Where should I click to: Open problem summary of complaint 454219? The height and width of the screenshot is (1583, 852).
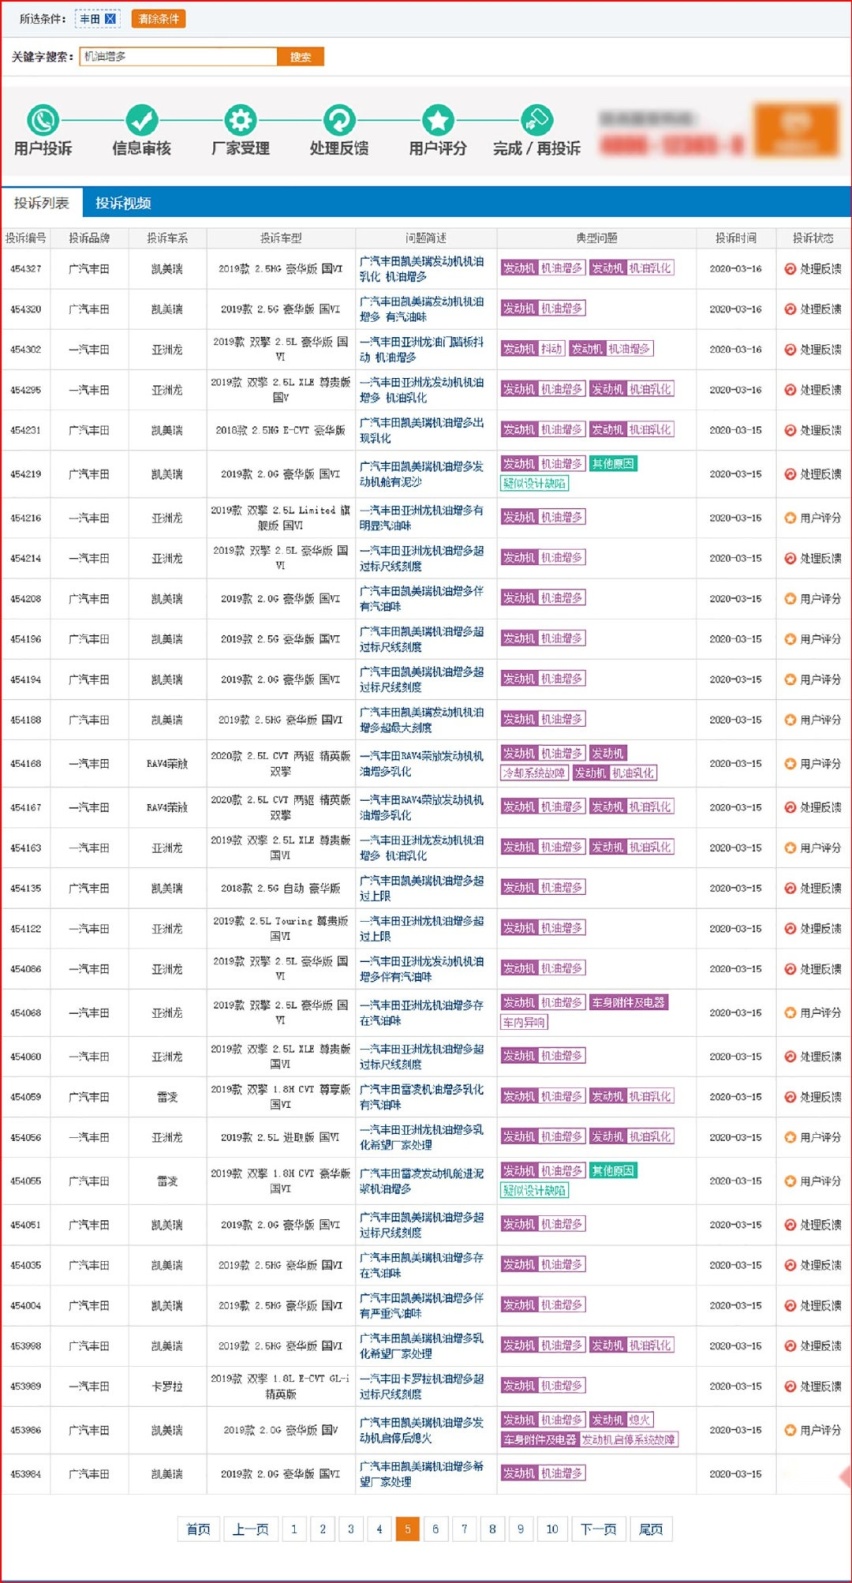click(x=421, y=474)
